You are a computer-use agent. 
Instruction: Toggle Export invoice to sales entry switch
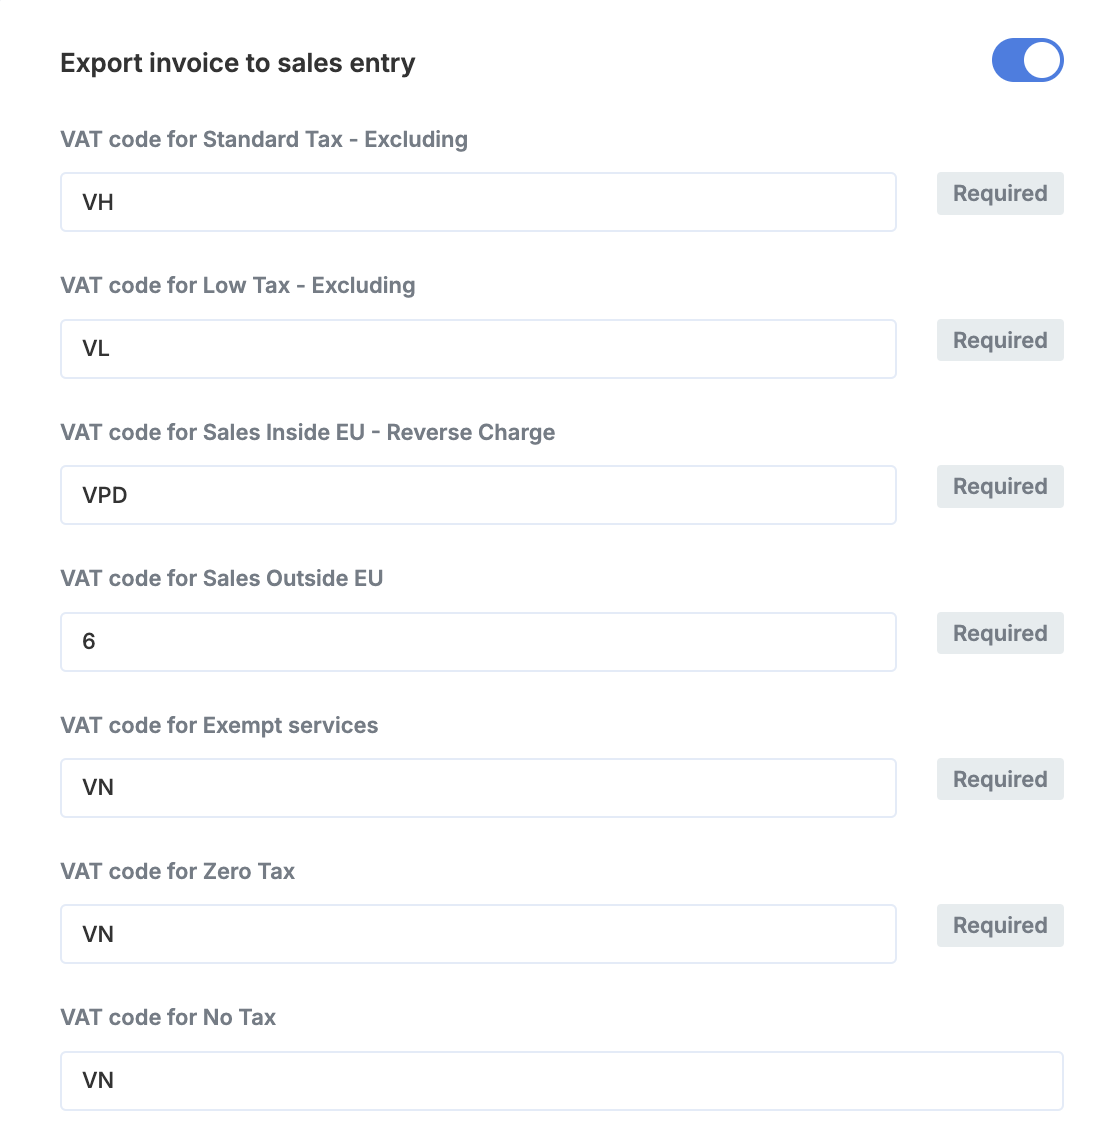[1027, 60]
